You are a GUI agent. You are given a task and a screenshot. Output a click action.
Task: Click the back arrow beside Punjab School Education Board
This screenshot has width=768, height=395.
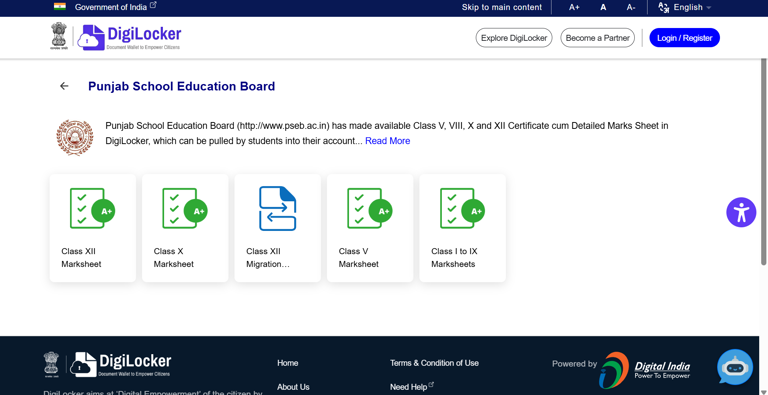pos(64,86)
